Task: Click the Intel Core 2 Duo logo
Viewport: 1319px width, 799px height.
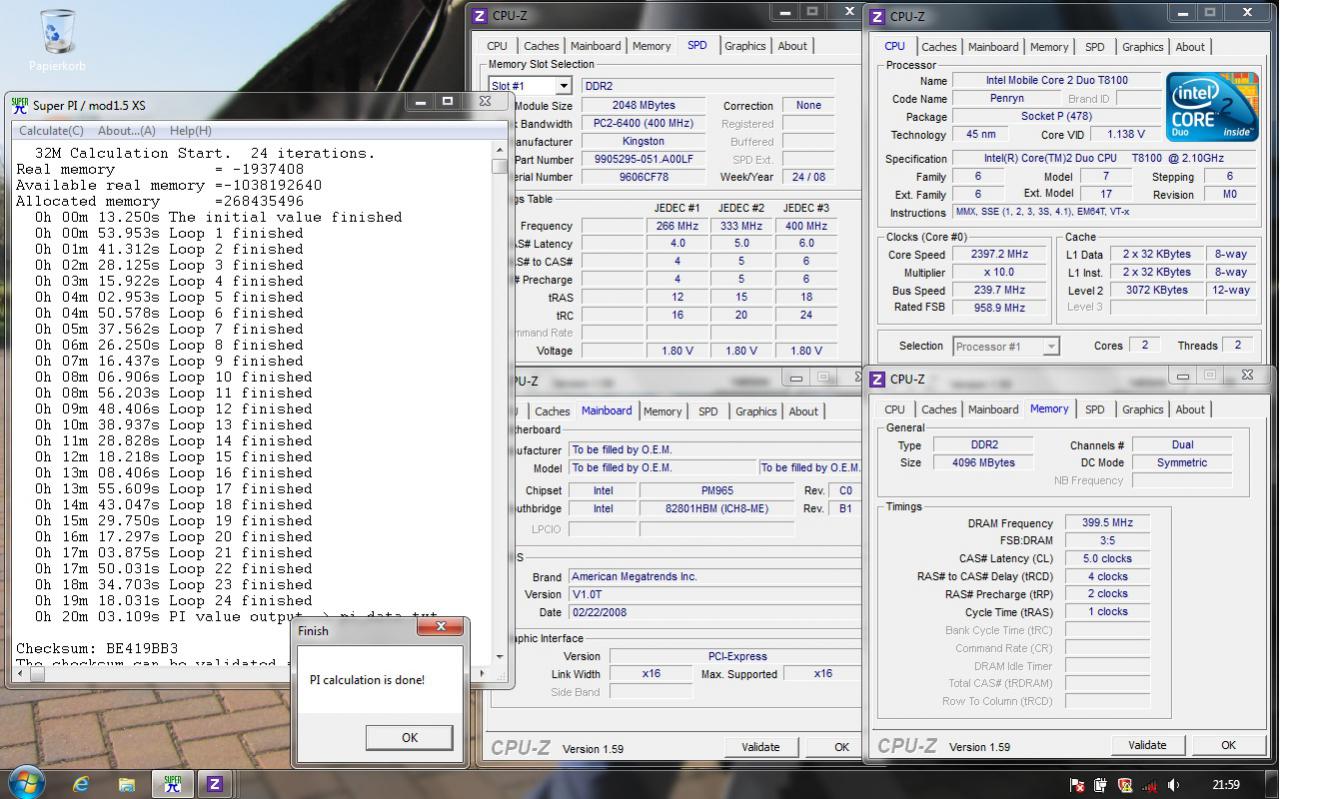Action: tap(1211, 107)
